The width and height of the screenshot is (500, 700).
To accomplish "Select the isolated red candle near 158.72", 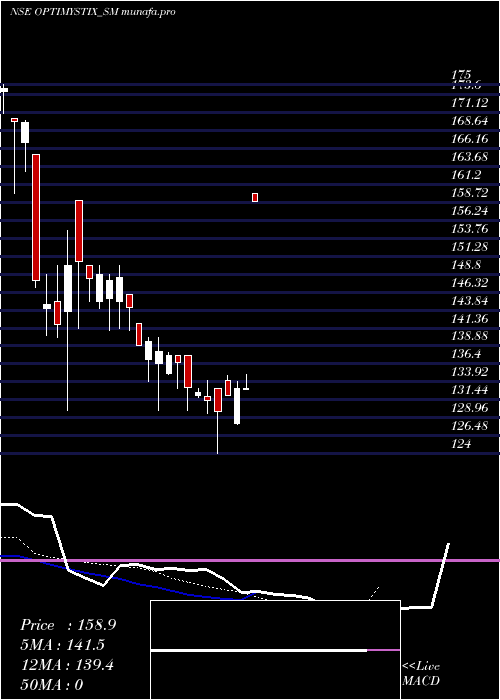I will click(x=255, y=197).
